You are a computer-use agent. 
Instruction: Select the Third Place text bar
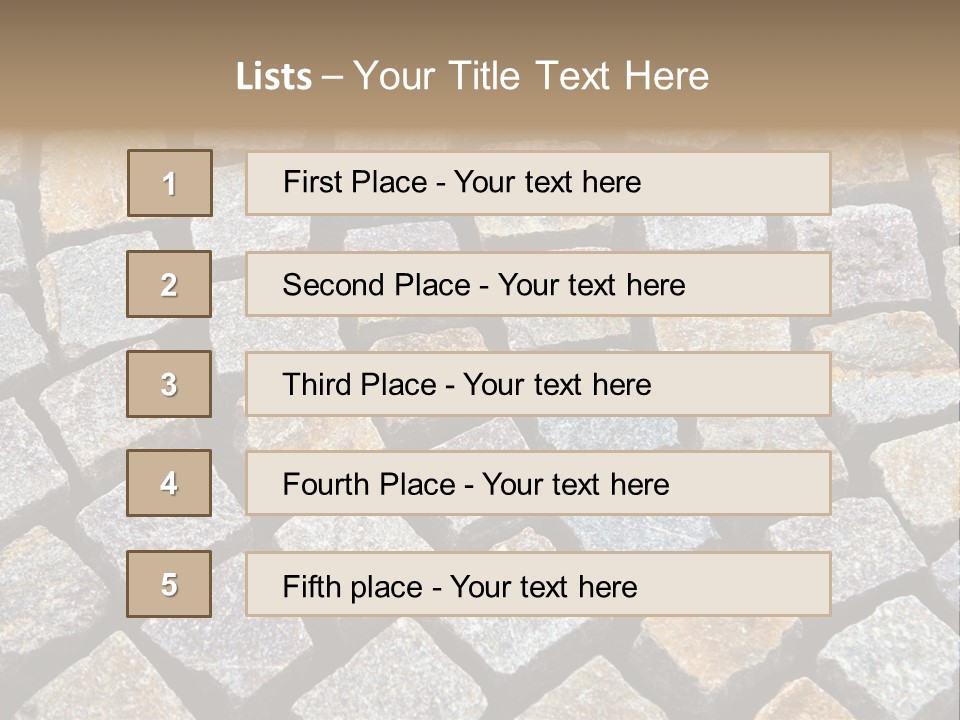click(x=538, y=384)
